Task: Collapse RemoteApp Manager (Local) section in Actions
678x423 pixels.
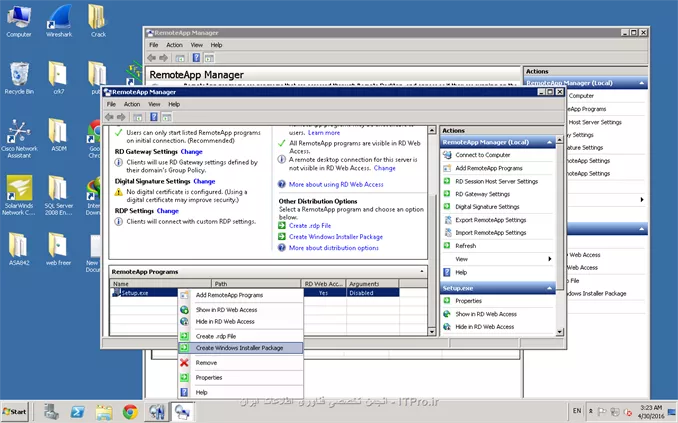Action: click(550, 142)
